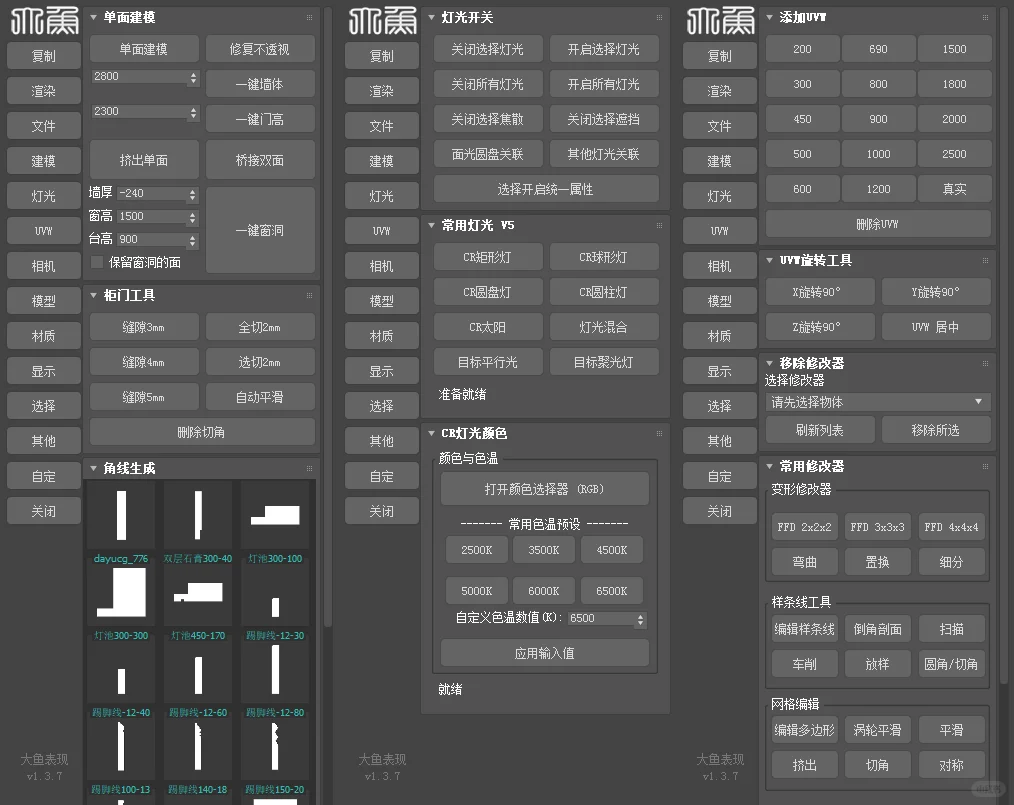Click the grip handle of 移除修改器 rollout
Viewport: 1014px width, 805px height.
(x=985, y=363)
